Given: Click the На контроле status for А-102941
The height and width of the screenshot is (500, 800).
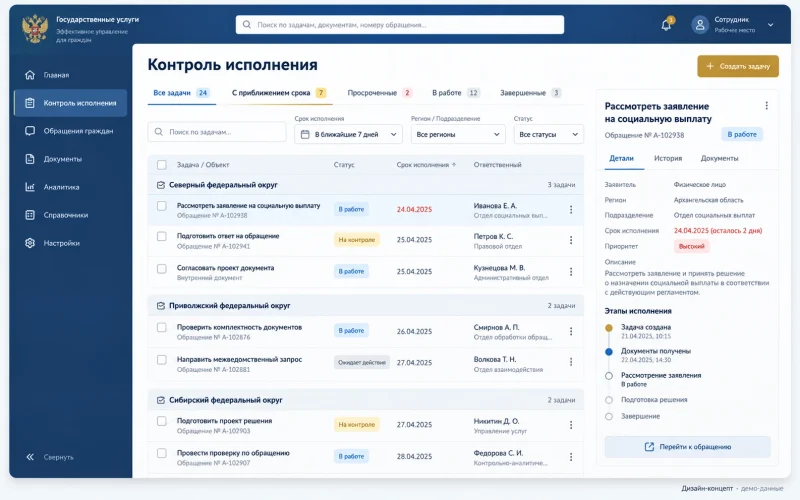Looking at the screenshot, I should click(x=357, y=240).
